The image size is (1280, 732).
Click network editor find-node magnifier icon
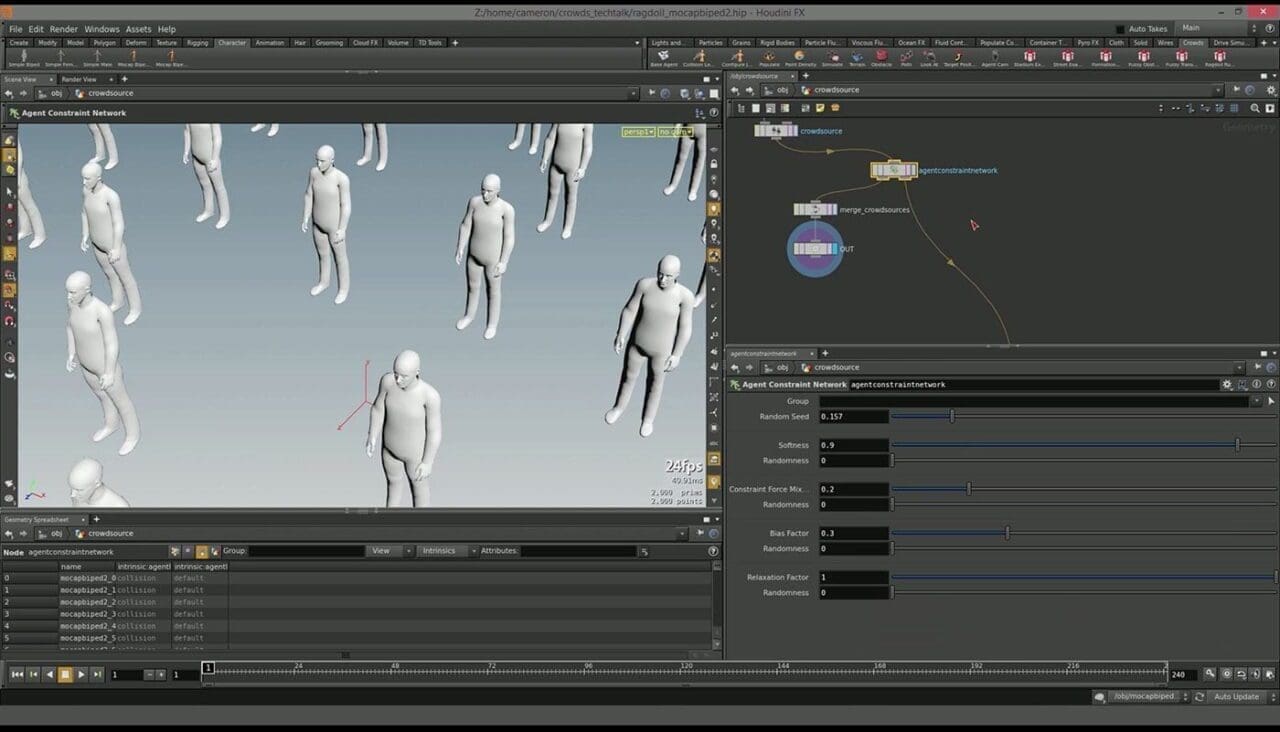[1255, 108]
